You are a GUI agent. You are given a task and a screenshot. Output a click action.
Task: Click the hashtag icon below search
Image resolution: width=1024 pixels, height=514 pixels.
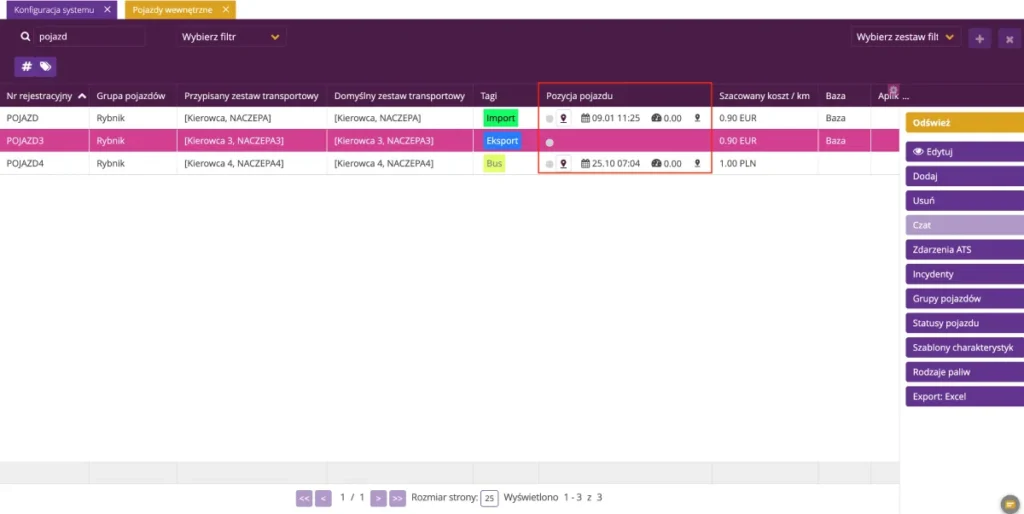click(x=26, y=67)
